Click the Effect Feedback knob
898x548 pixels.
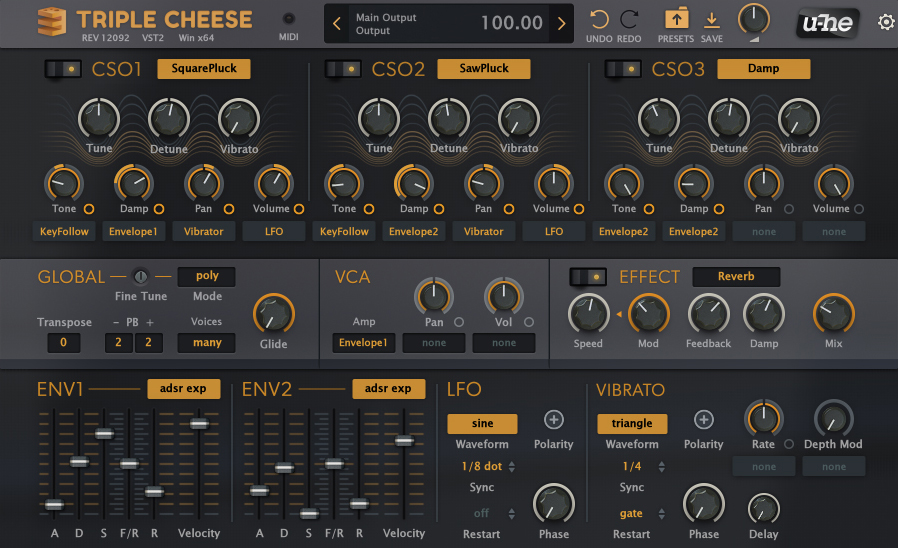tap(708, 314)
